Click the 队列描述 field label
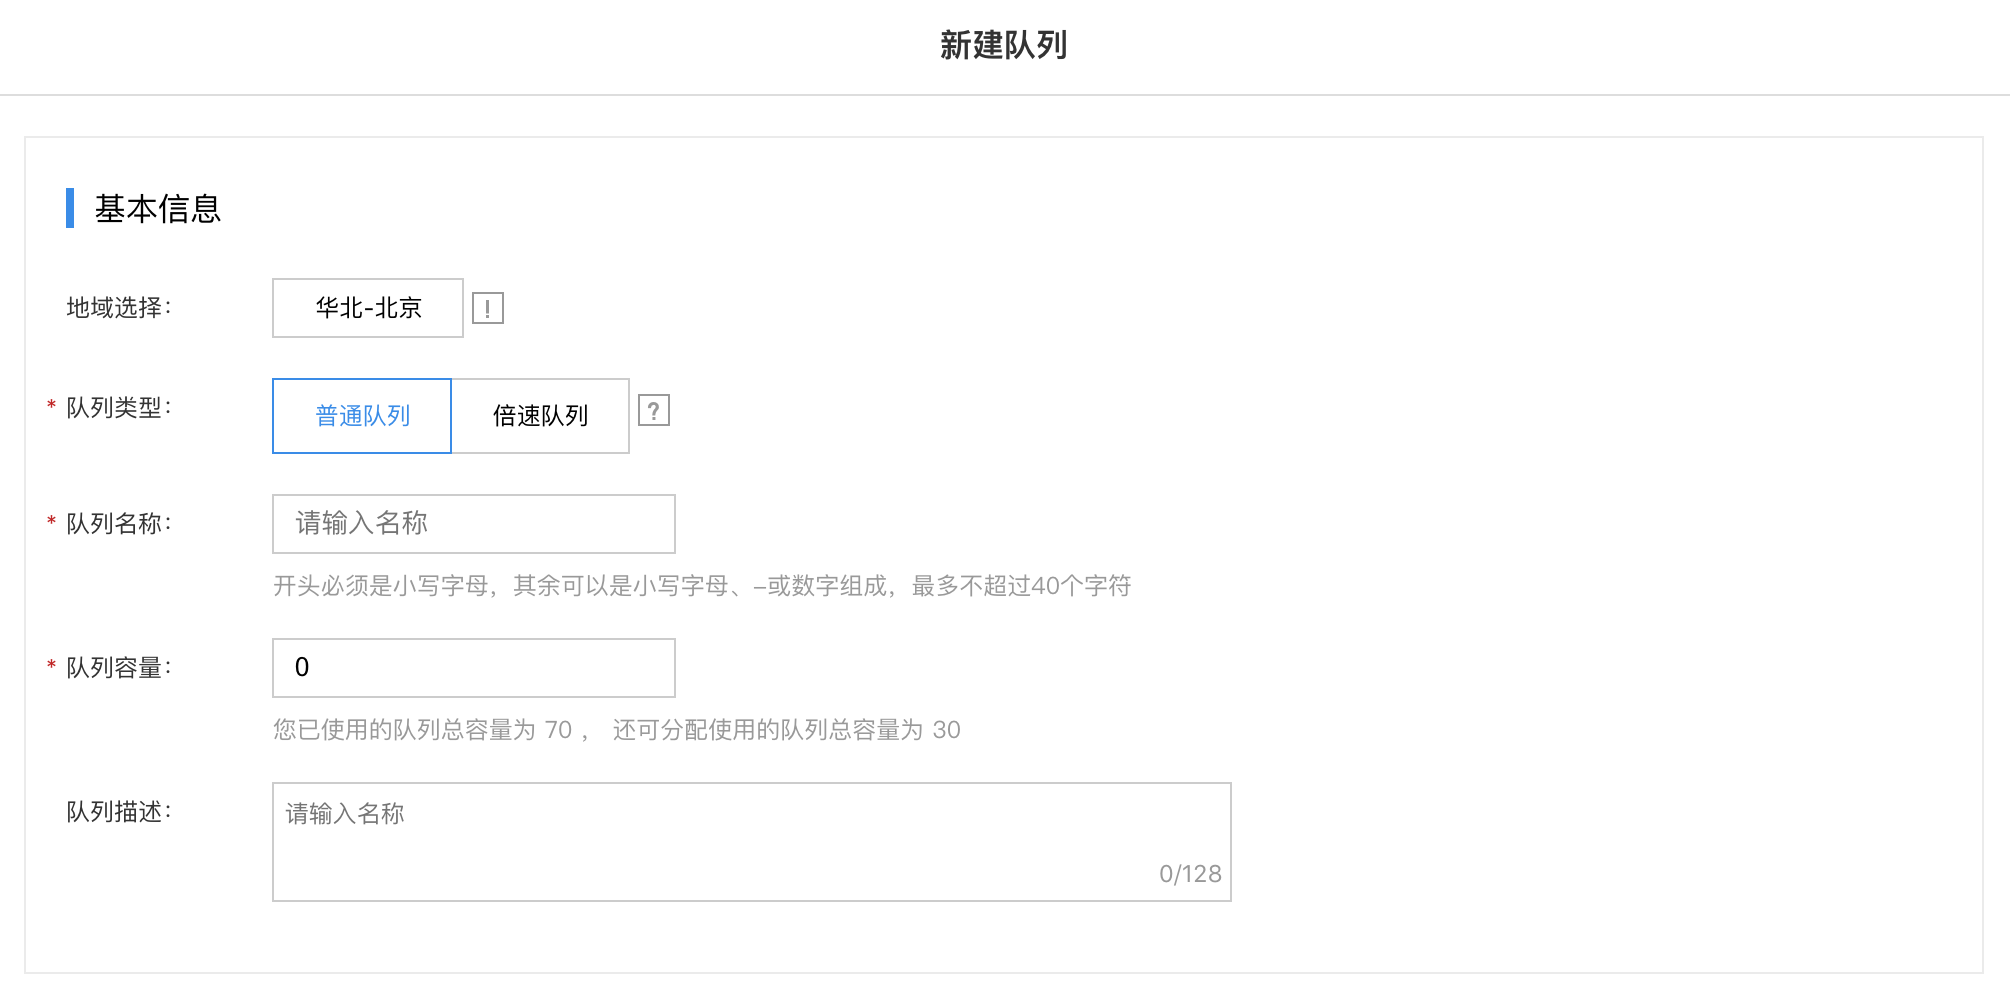Screen dimensions: 2010x986 pos(119,812)
